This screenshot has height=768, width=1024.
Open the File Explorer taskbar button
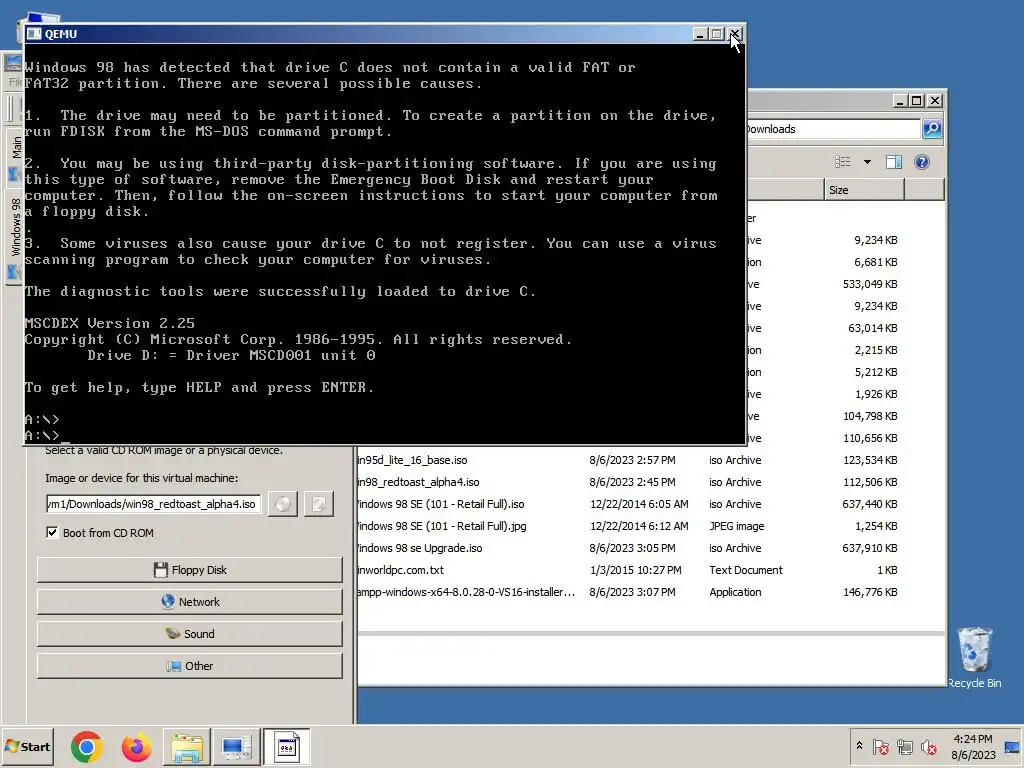pos(187,746)
